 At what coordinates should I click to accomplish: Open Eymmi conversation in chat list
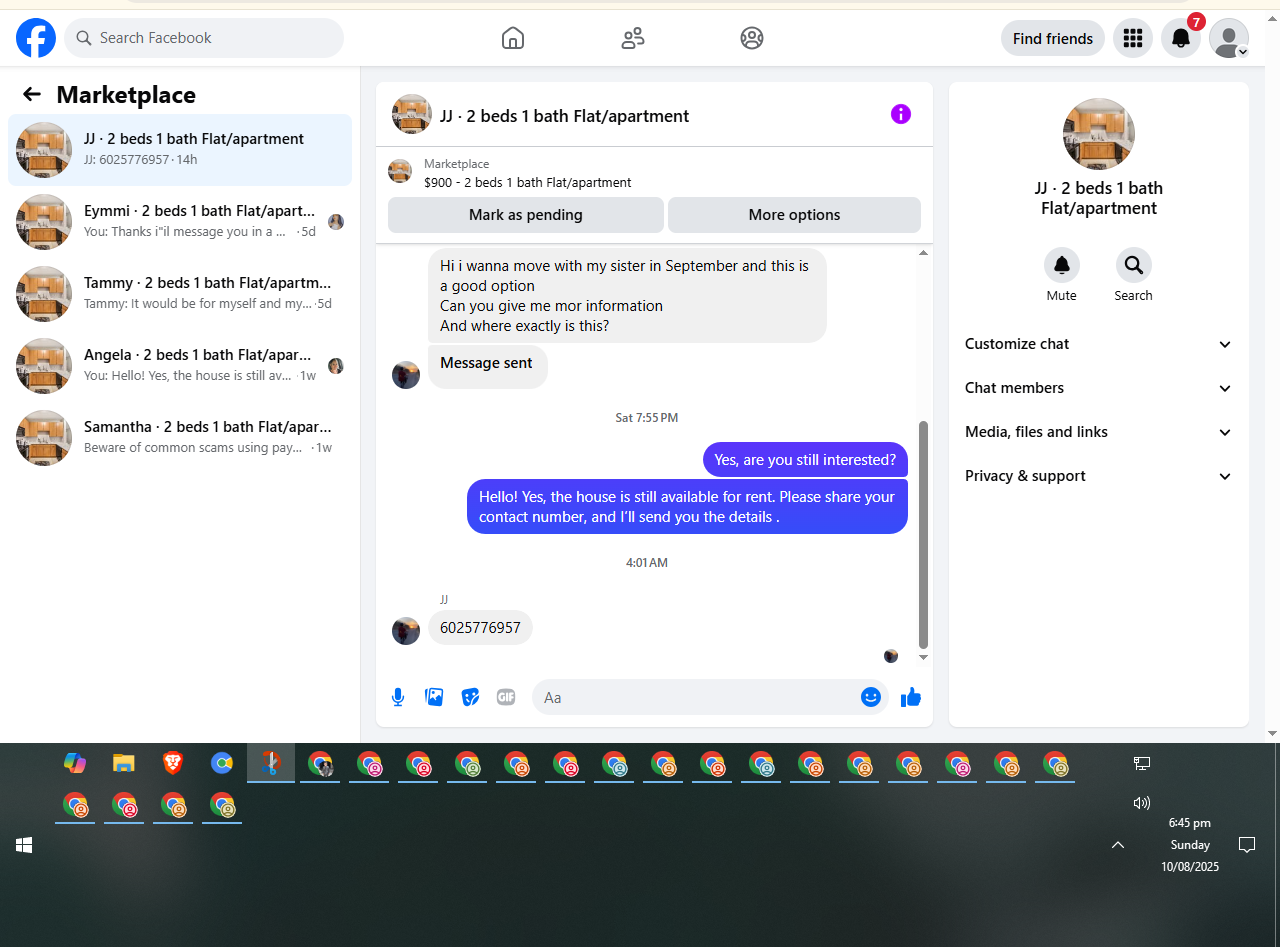[x=180, y=222]
